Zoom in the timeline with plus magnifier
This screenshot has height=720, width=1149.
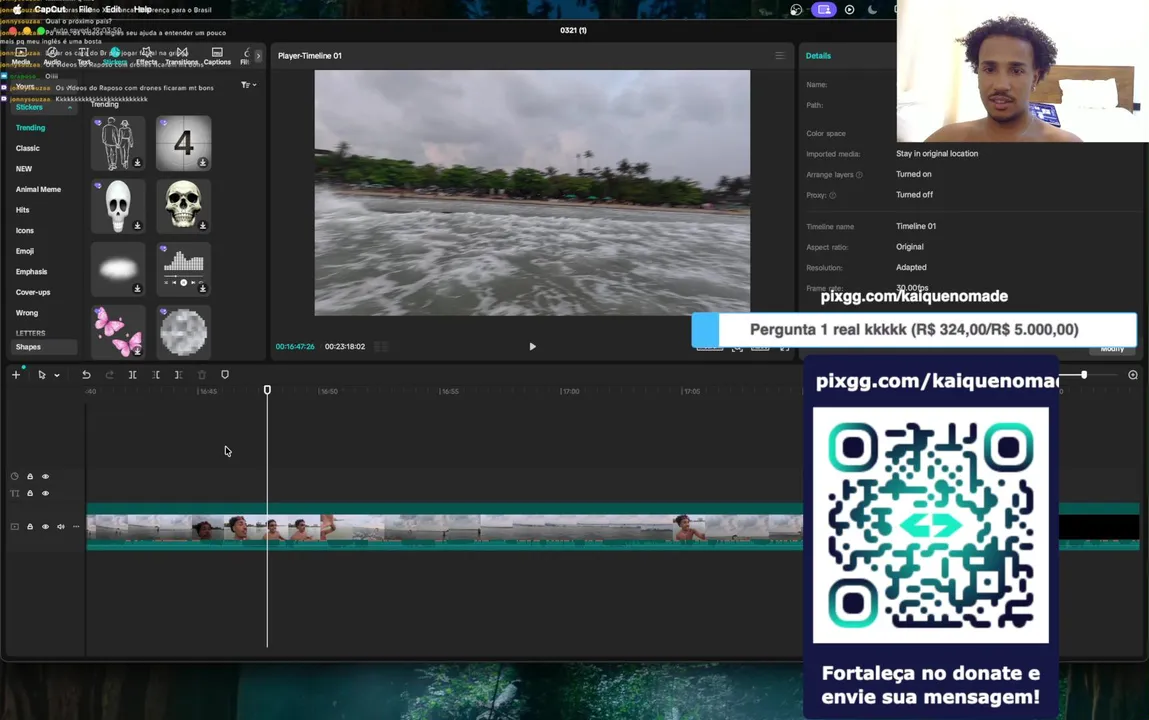point(1133,375)
